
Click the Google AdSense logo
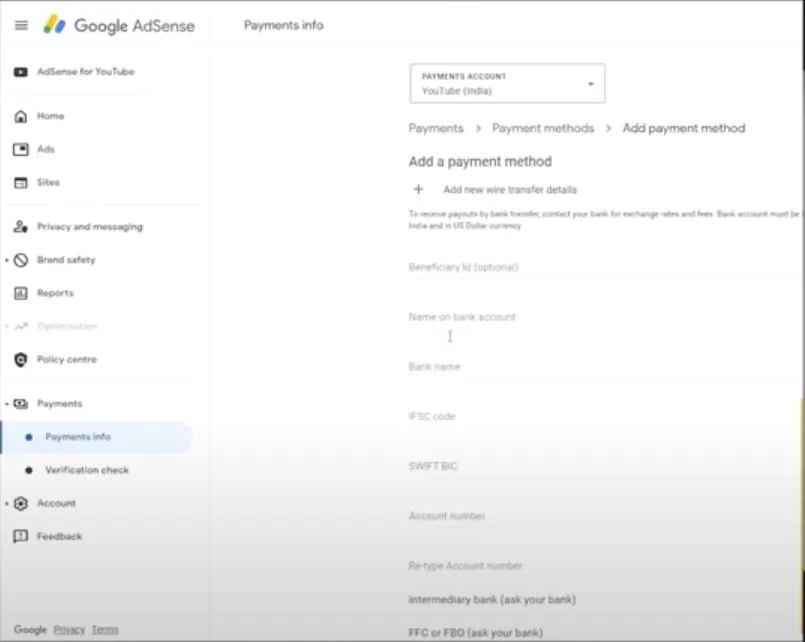tap(119, 26)
